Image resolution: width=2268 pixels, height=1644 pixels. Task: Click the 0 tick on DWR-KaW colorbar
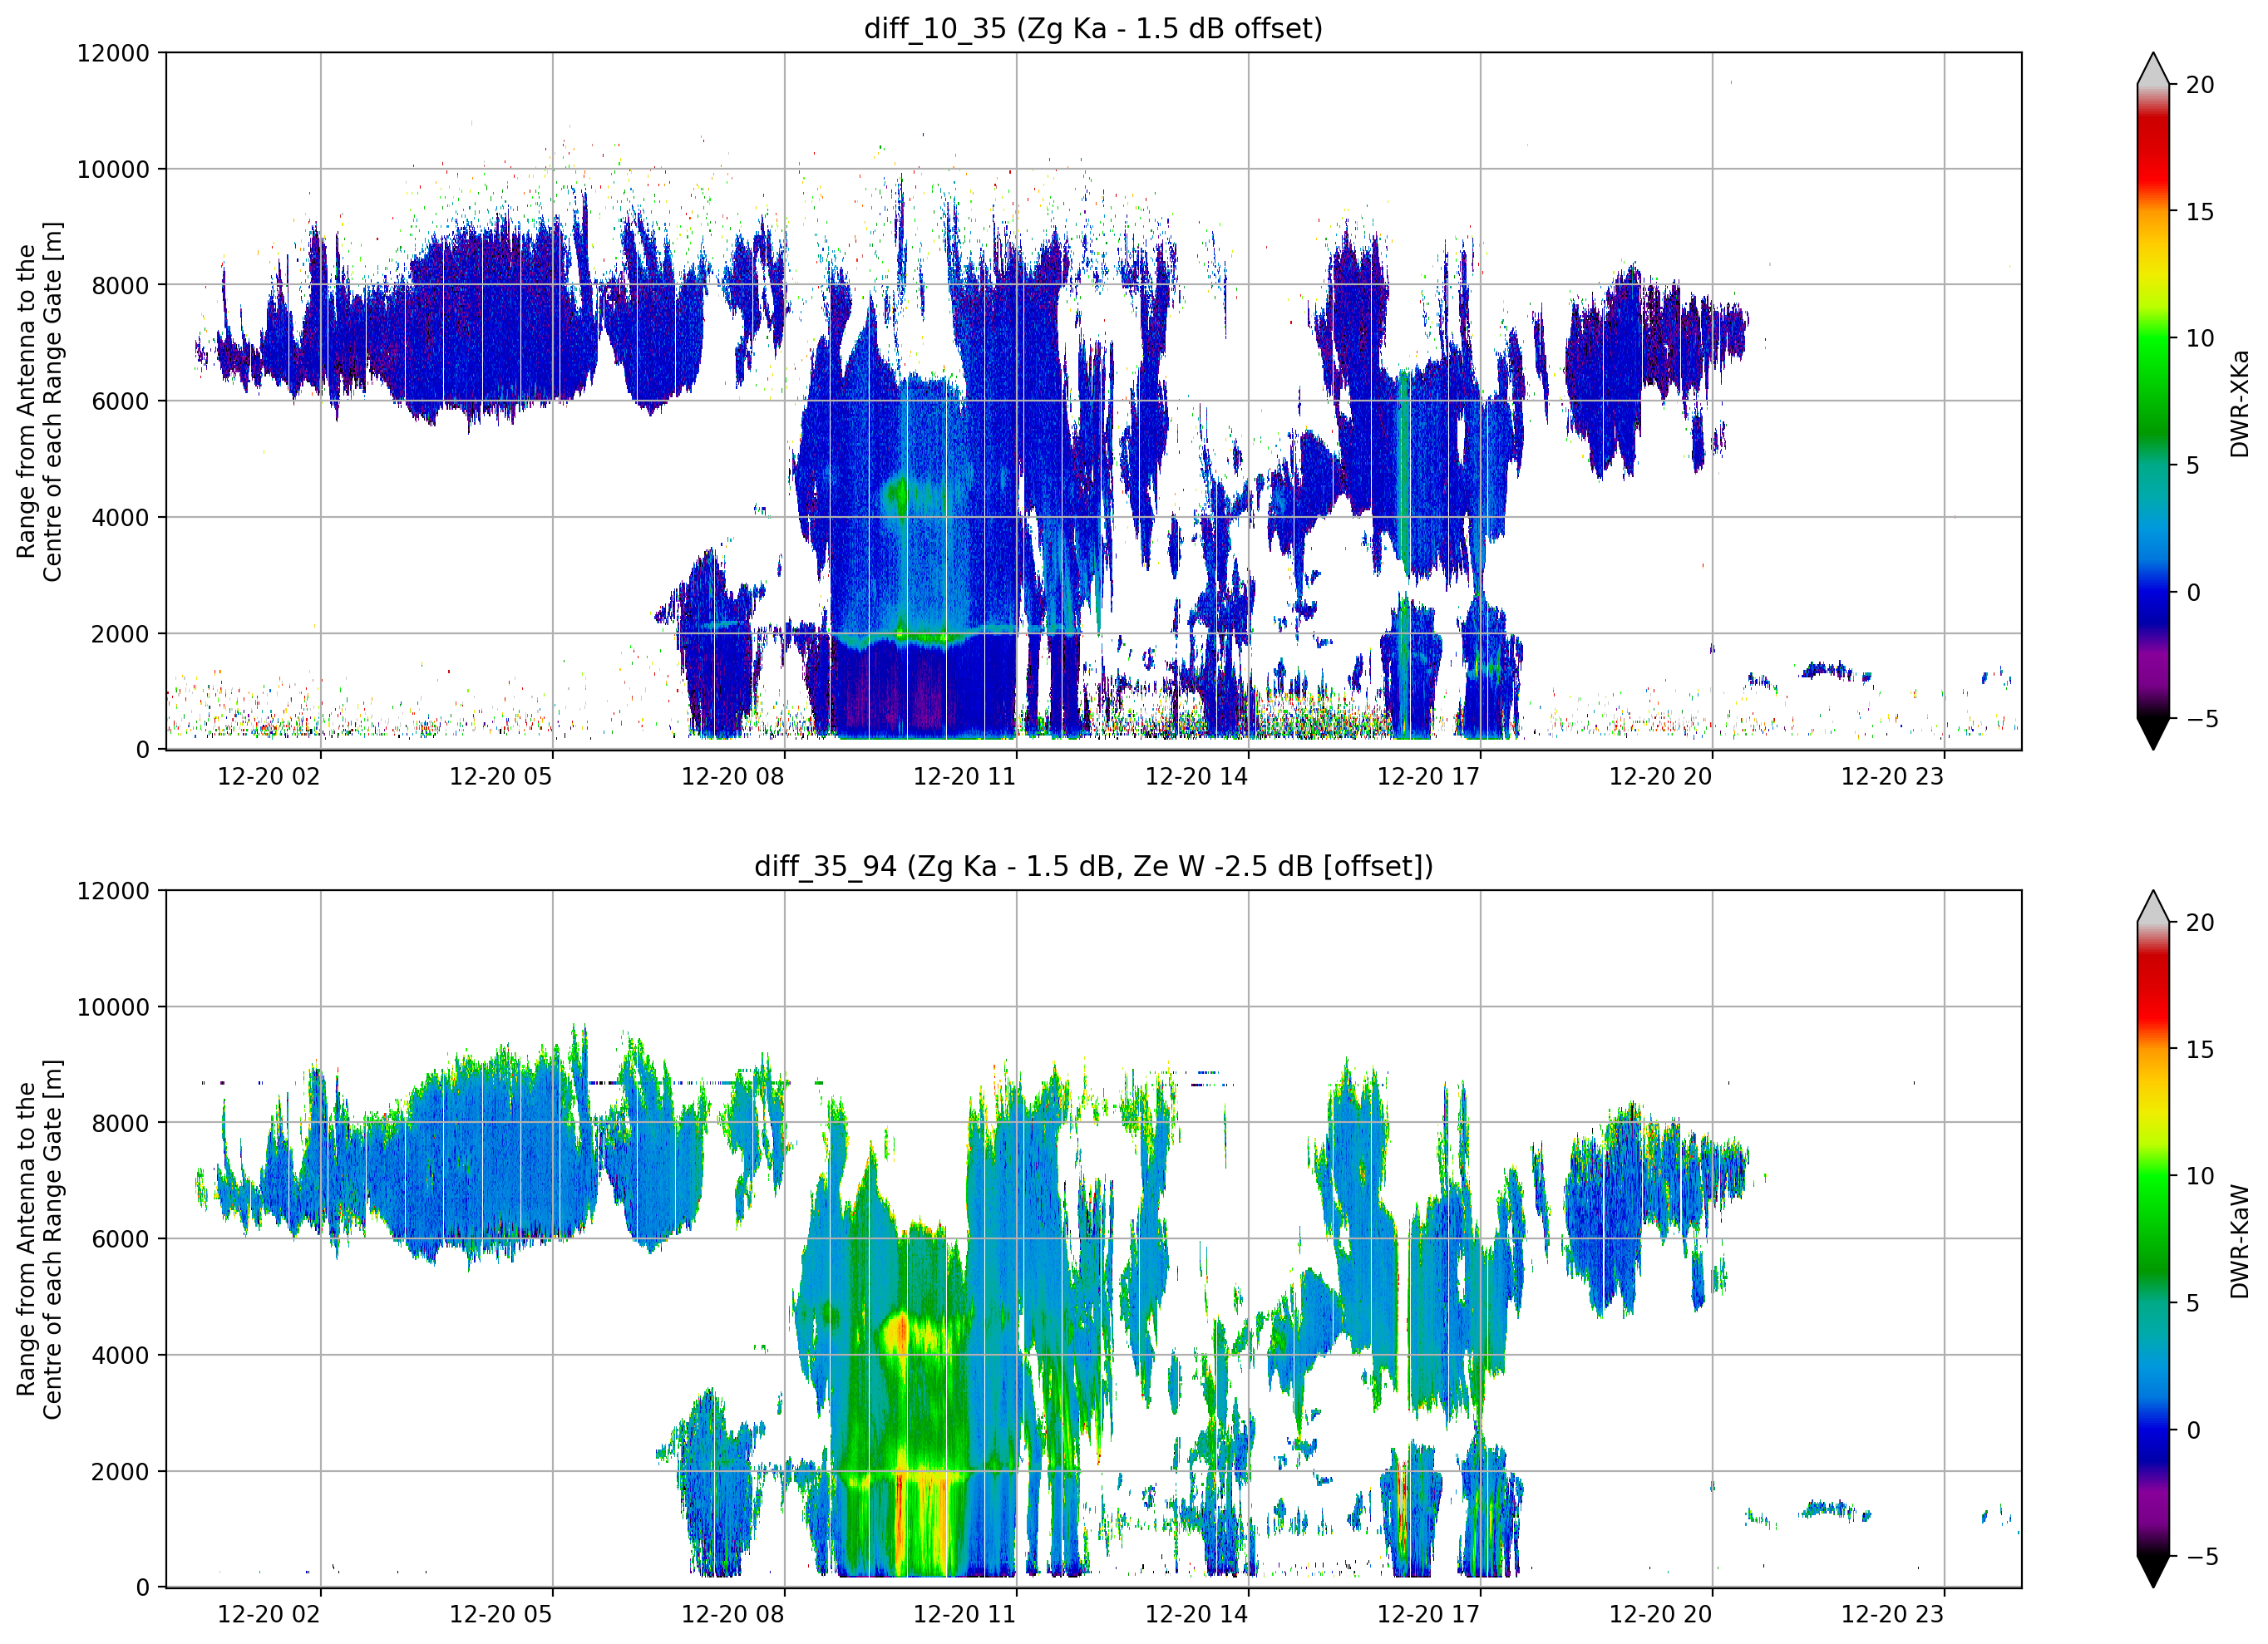(2193, 1430)
